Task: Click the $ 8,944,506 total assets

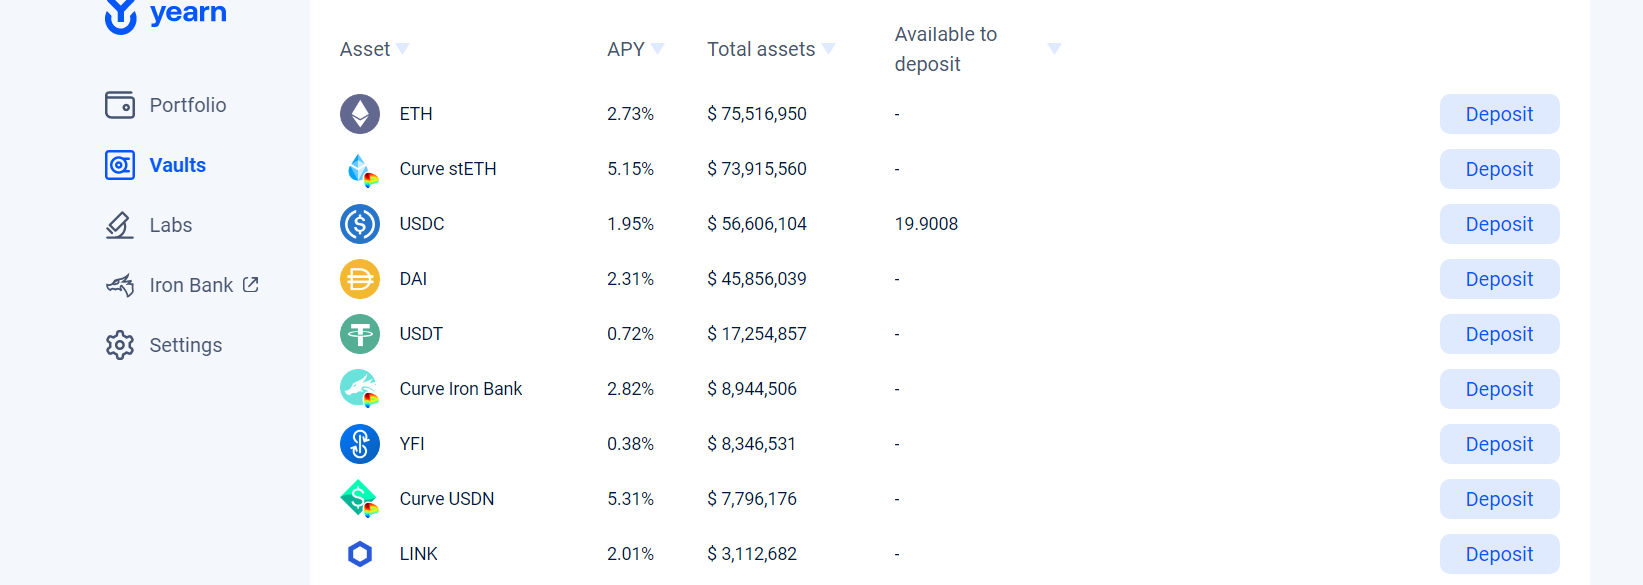Action: 752,389
